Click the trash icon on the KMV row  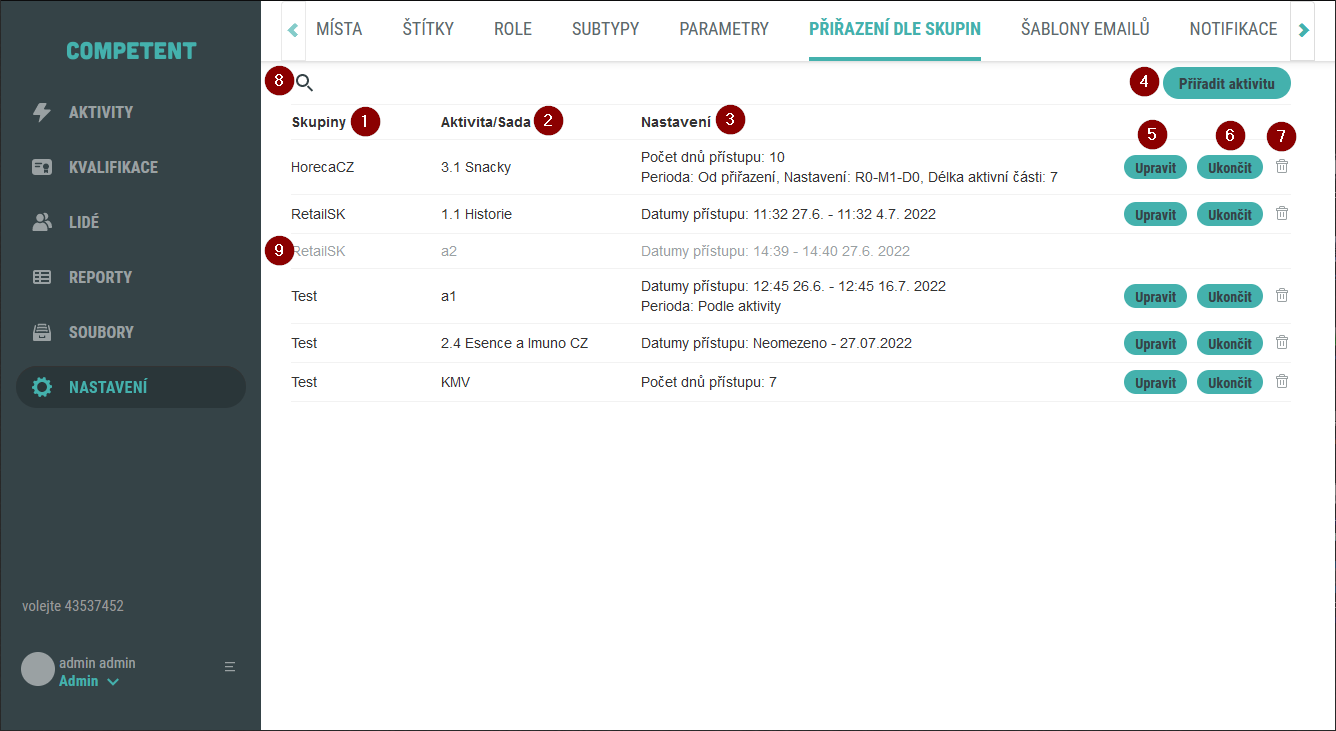1281,381
